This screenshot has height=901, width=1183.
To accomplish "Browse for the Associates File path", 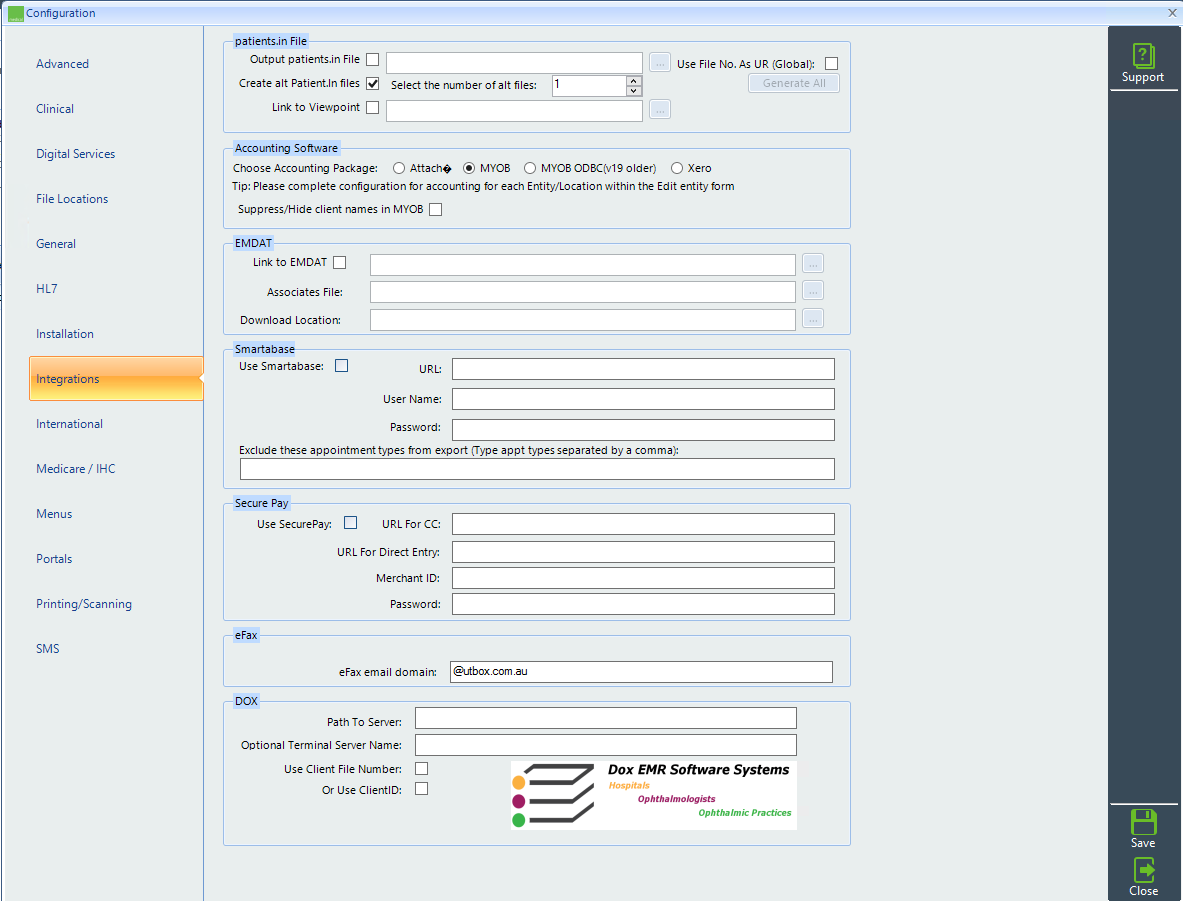I will click(813, 291).
